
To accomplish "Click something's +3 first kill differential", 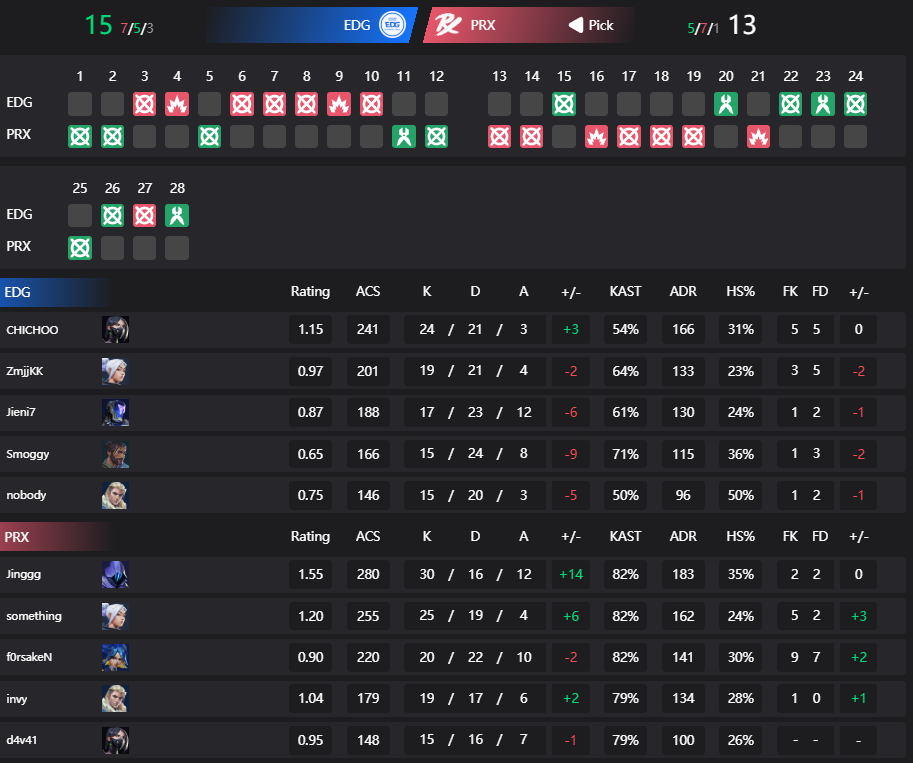I will tap(858, 616).
